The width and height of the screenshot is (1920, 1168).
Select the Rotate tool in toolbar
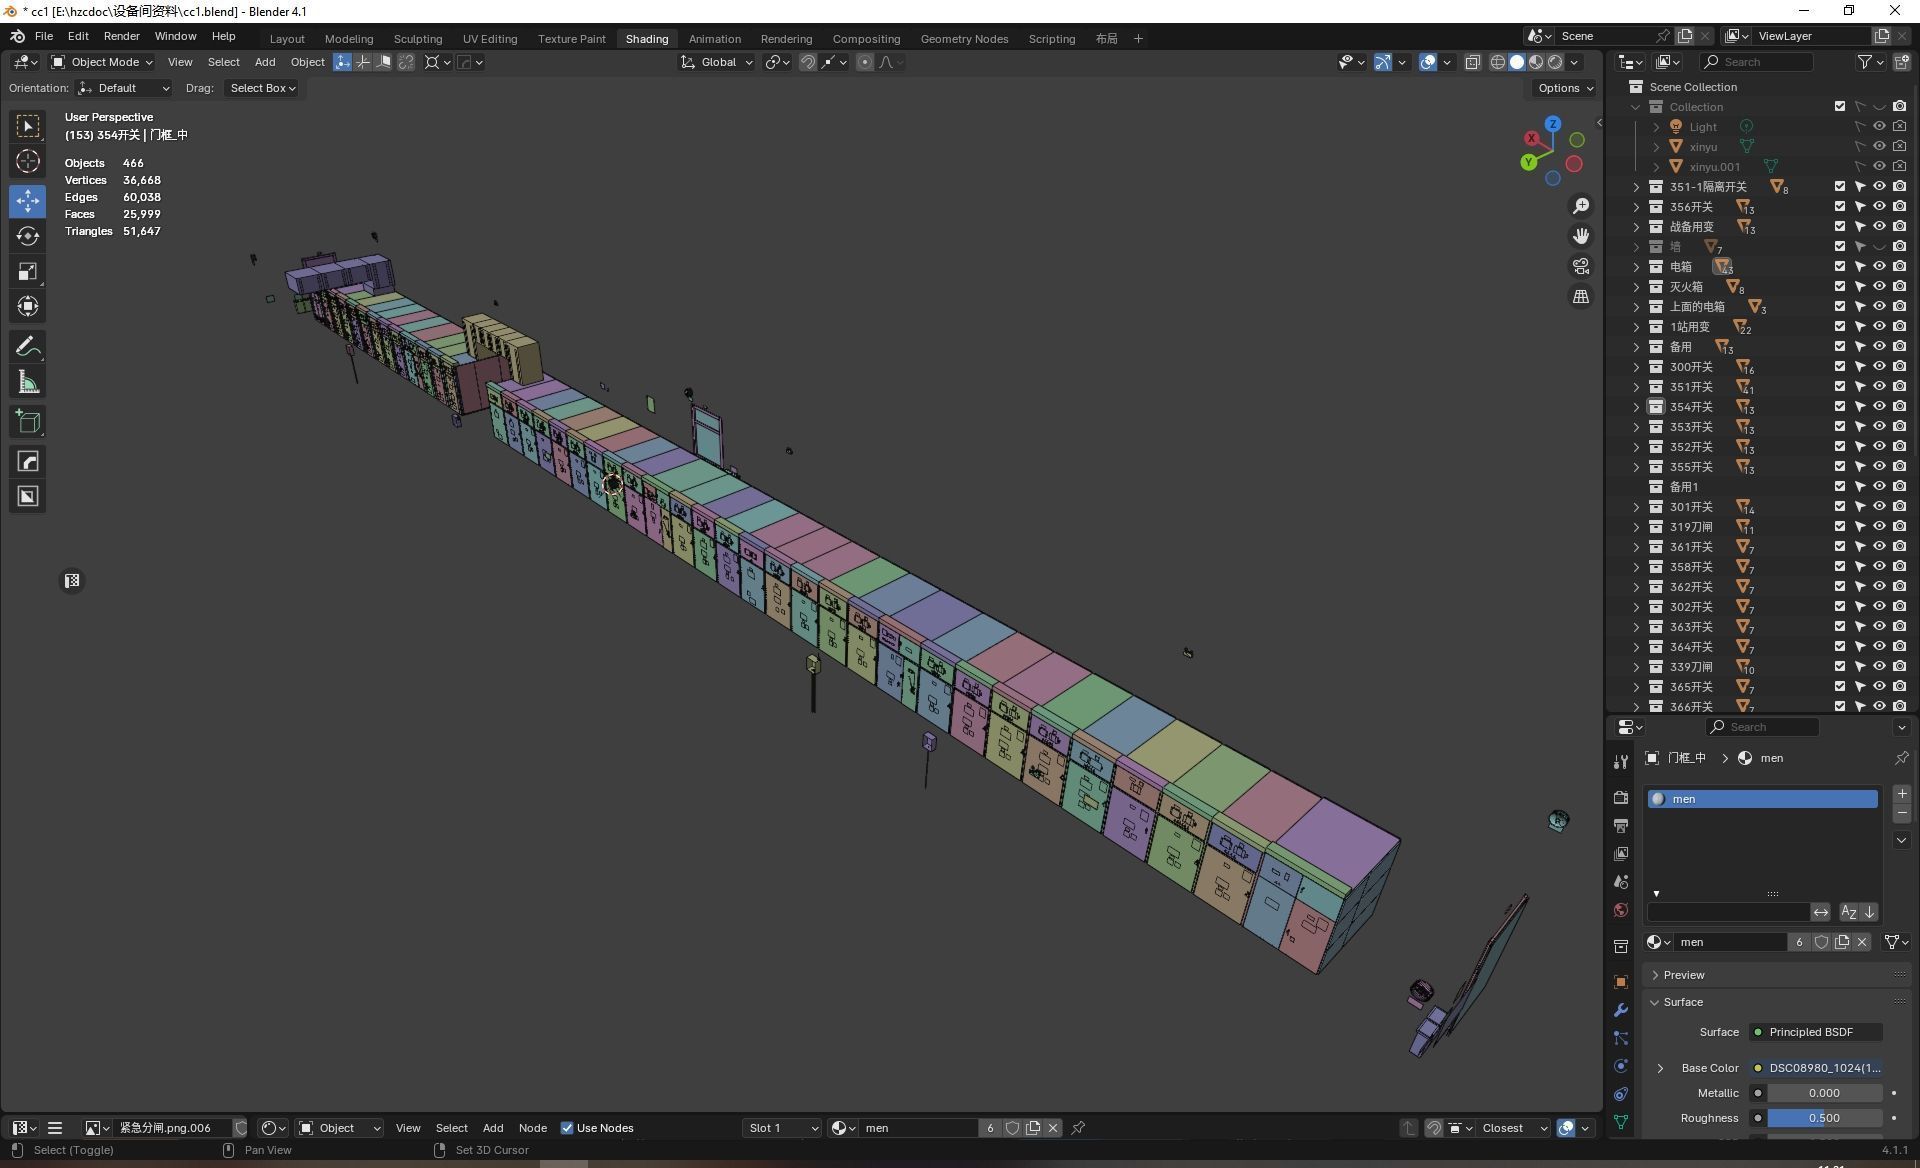pos(28,236)
